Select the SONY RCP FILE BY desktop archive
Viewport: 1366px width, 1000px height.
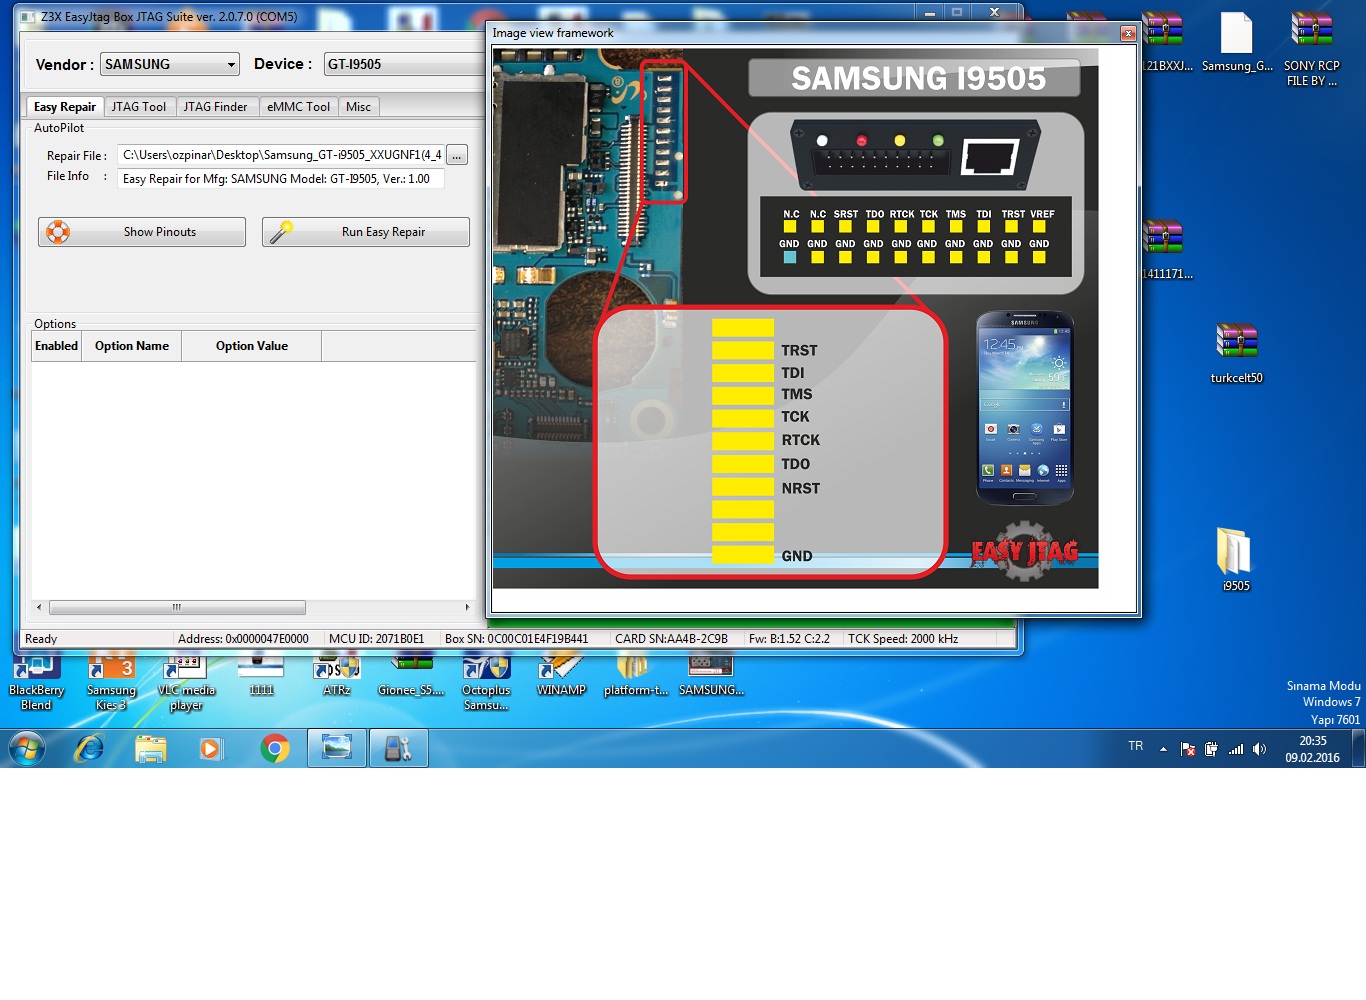[1311, 50]
